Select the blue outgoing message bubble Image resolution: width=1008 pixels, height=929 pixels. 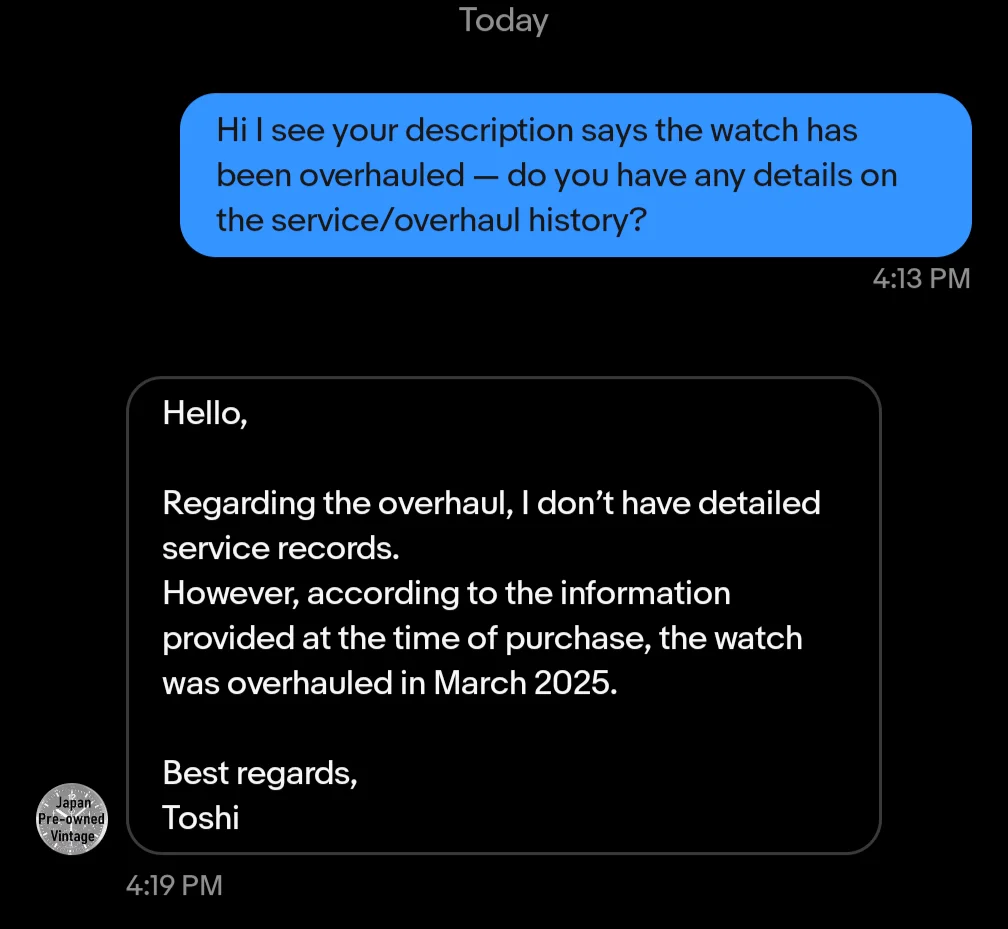coord(575,175)
